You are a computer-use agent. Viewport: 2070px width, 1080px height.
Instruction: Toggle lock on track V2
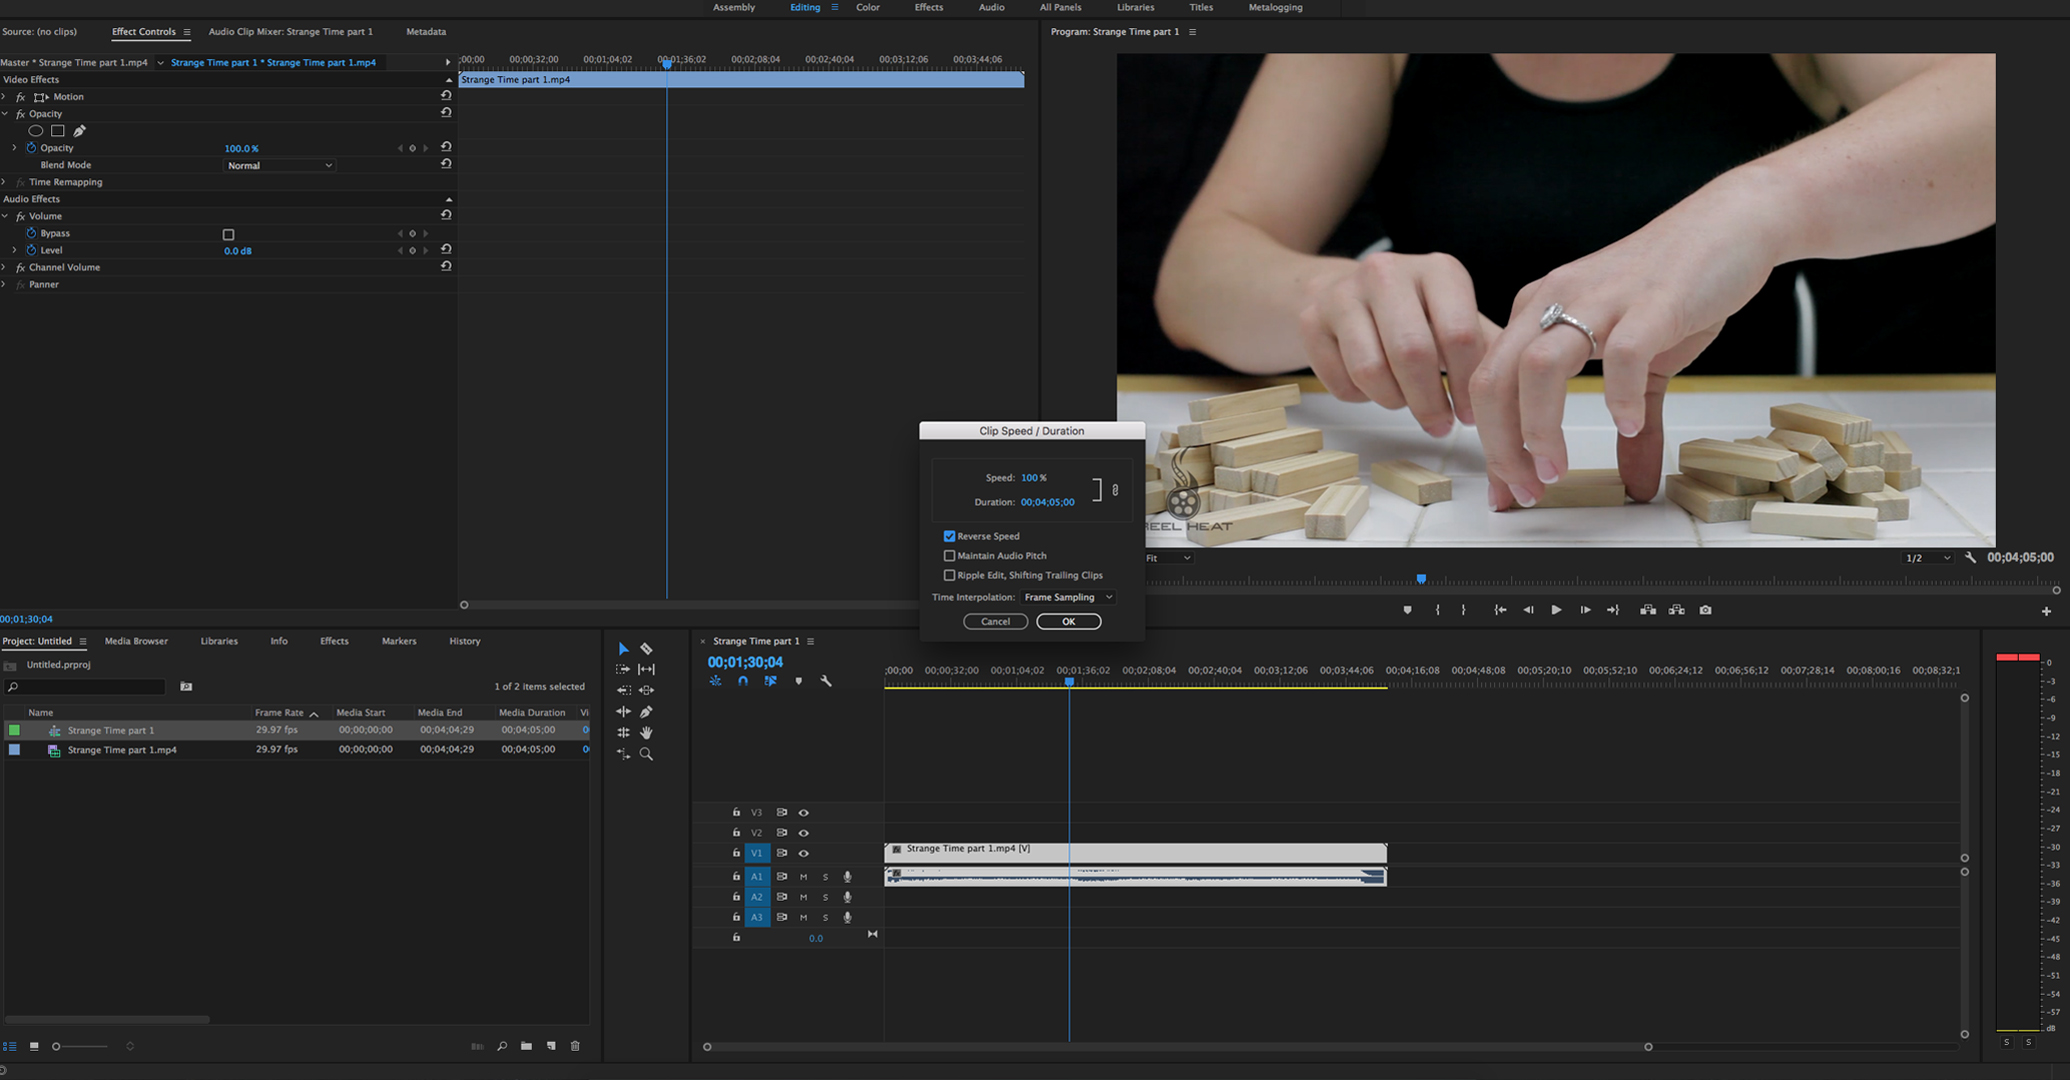tap(736, 832)
